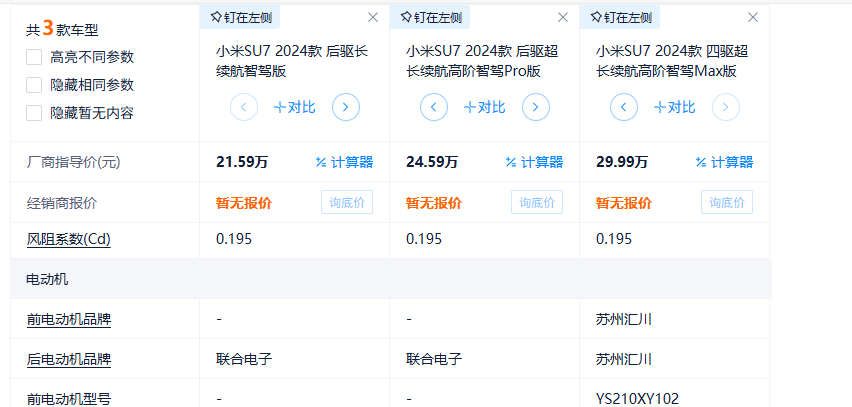Click the 24.59万 price
This screenshot has height=407, width=852.
tap(432, 162)
